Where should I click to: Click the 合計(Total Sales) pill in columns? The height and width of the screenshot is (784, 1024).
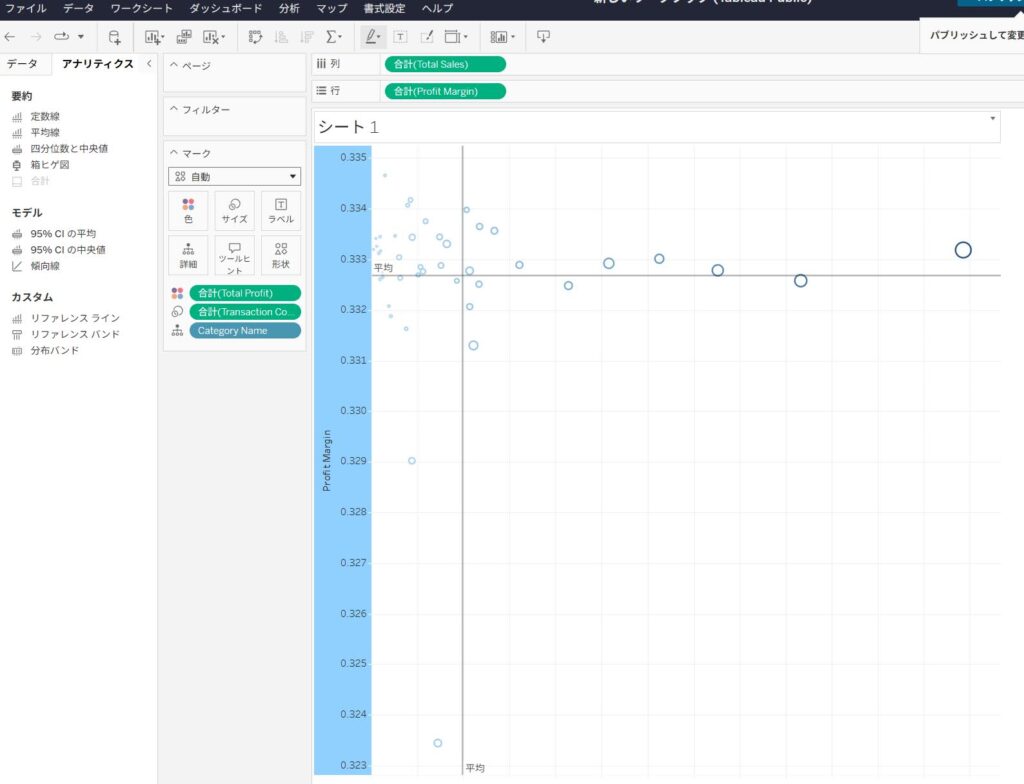444,64
